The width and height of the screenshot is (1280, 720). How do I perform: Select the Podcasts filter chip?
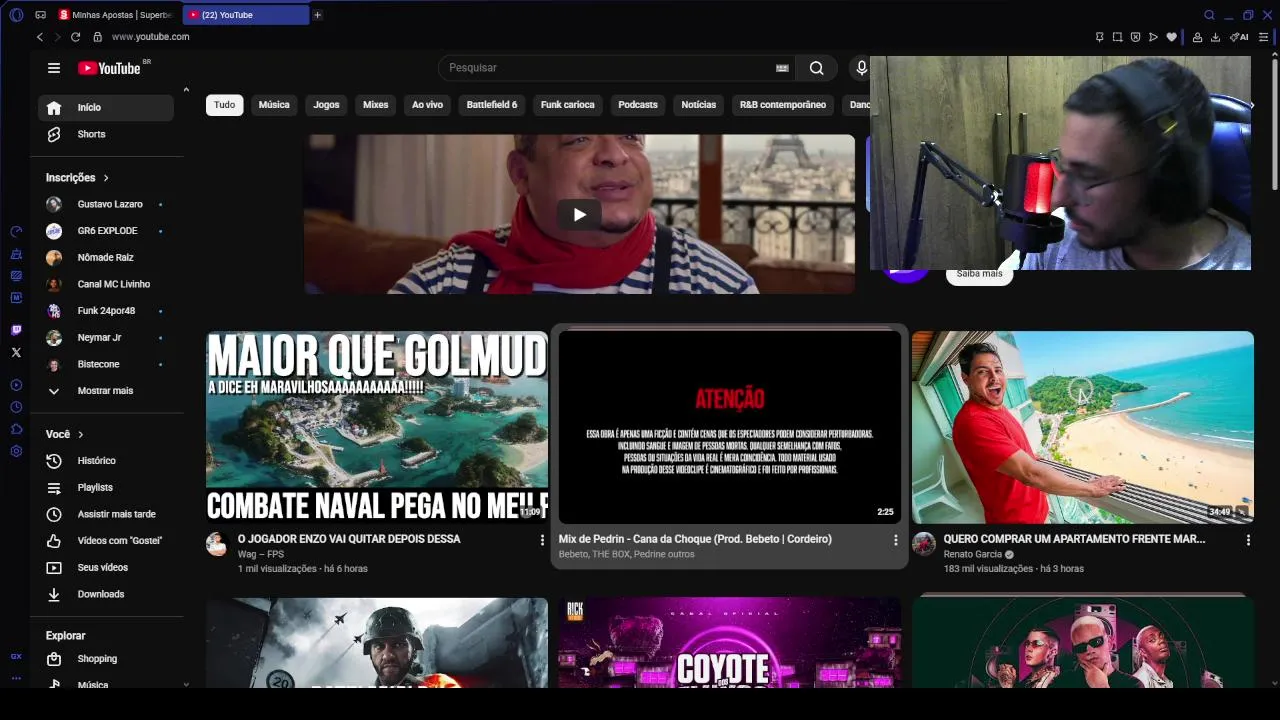point(638,105)
